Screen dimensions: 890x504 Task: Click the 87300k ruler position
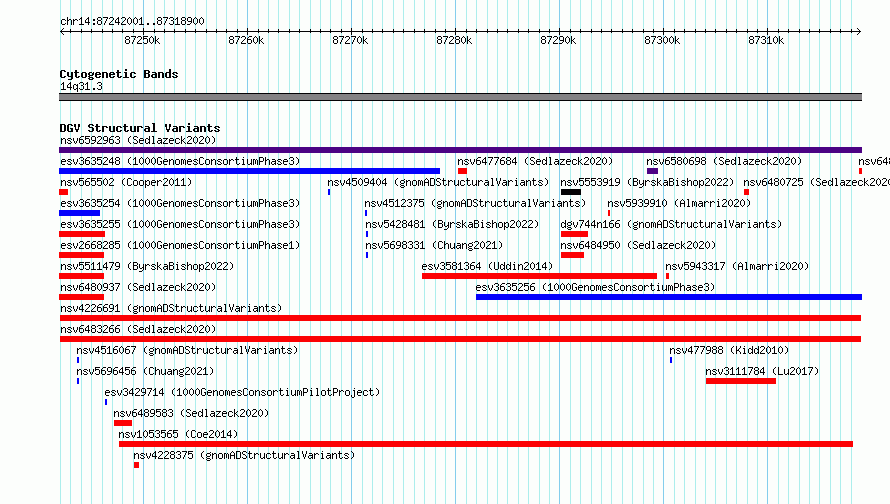pos(662,40)
